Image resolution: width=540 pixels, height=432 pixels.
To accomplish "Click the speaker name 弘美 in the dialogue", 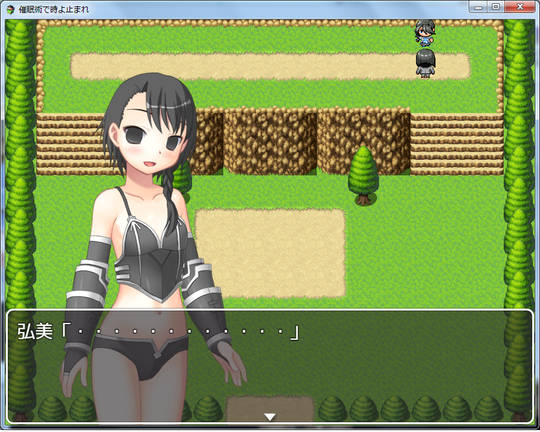I will (x=35, y=332).
